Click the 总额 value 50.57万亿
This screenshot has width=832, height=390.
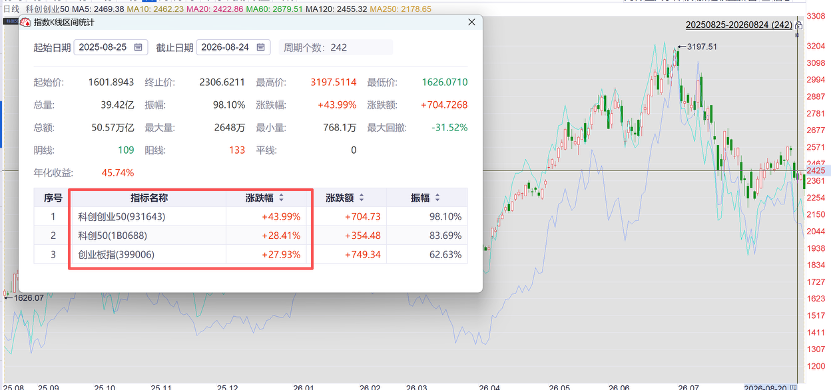(112, 128)
